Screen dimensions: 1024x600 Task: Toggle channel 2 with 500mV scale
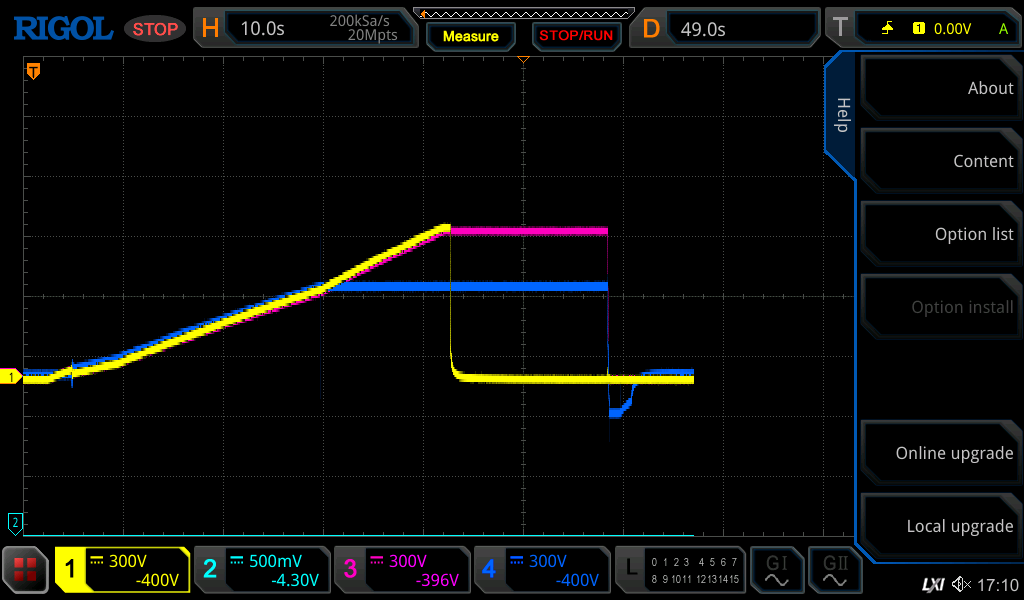(262, 570)
